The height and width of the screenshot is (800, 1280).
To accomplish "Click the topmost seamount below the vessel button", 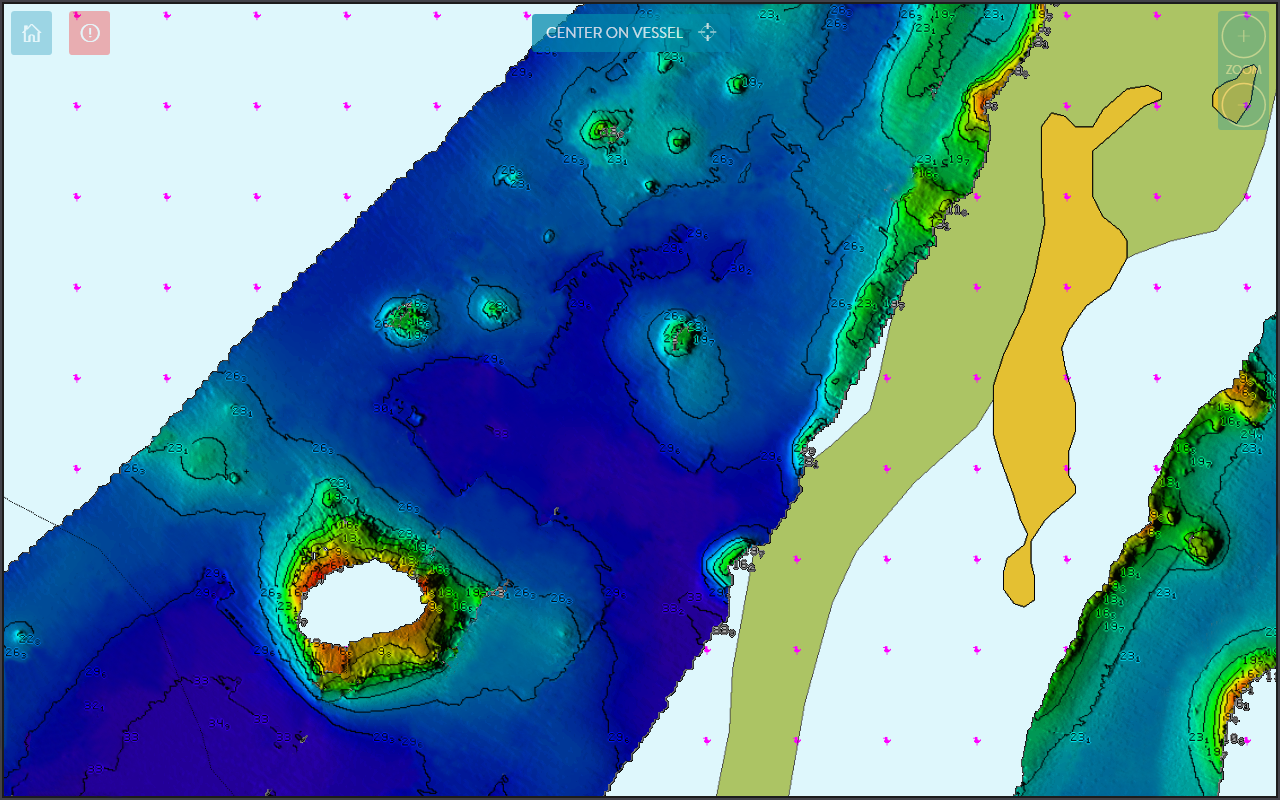I will (668, 61).
